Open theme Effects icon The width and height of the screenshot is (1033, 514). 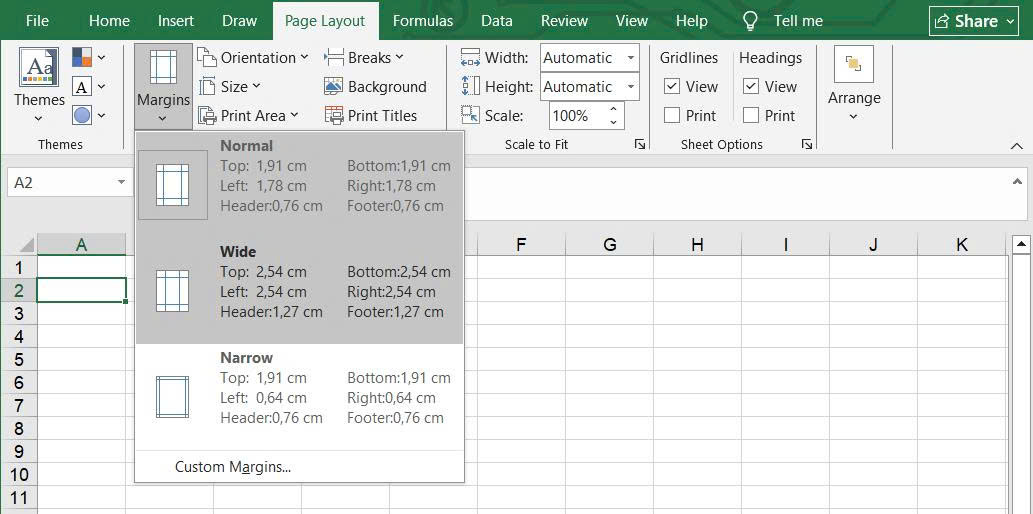click(x=82, y=115)
